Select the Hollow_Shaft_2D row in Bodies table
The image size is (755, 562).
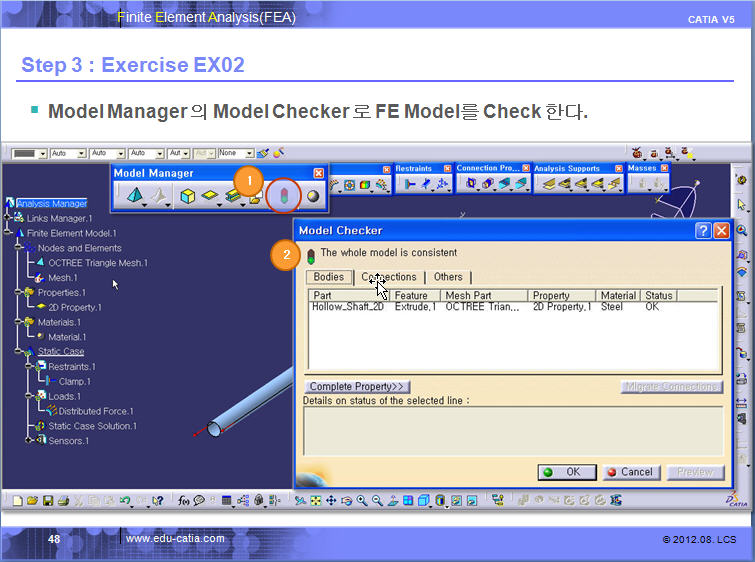point(347,307)
